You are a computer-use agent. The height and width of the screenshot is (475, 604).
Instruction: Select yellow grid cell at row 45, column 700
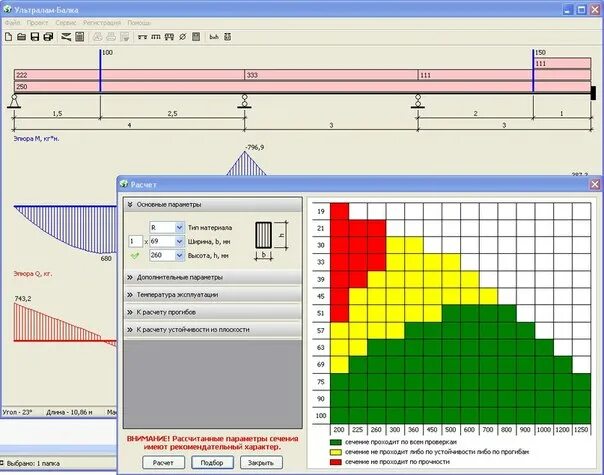[x=488, y=296]
